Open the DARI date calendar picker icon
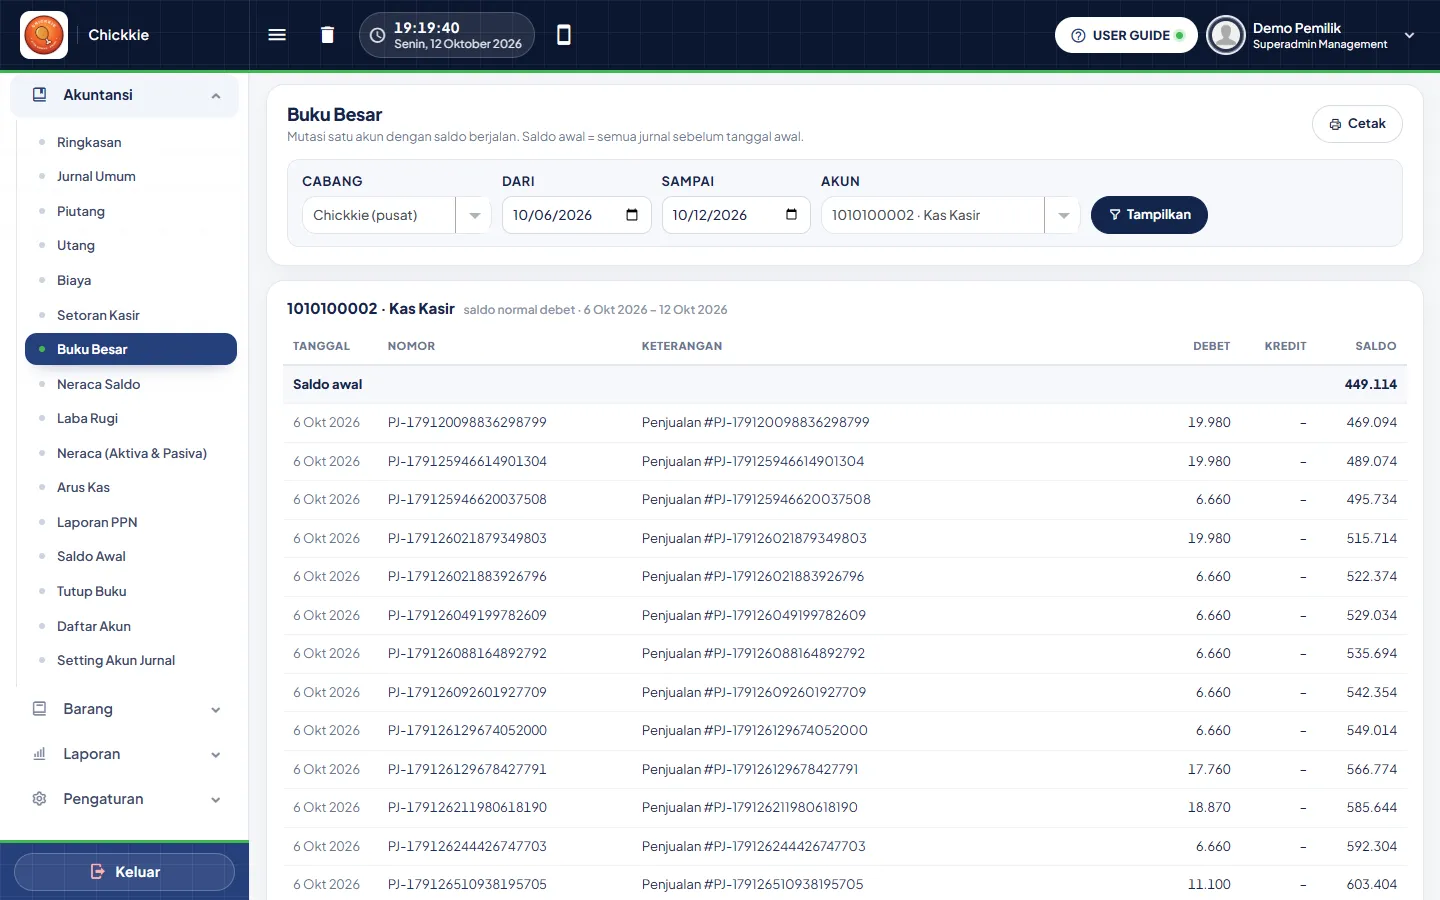This screenshot has height=900, width=1440. click(632, 215)
